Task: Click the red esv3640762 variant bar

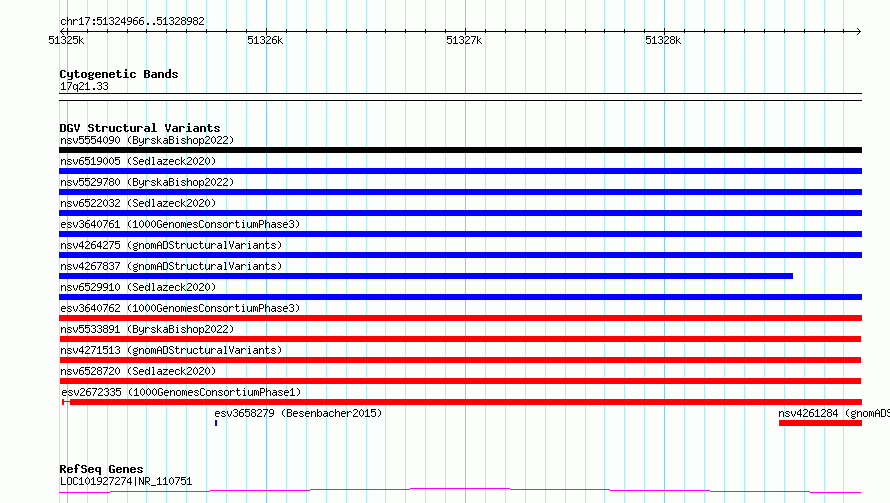Action: pyautogui.click(x=460, y=318)
